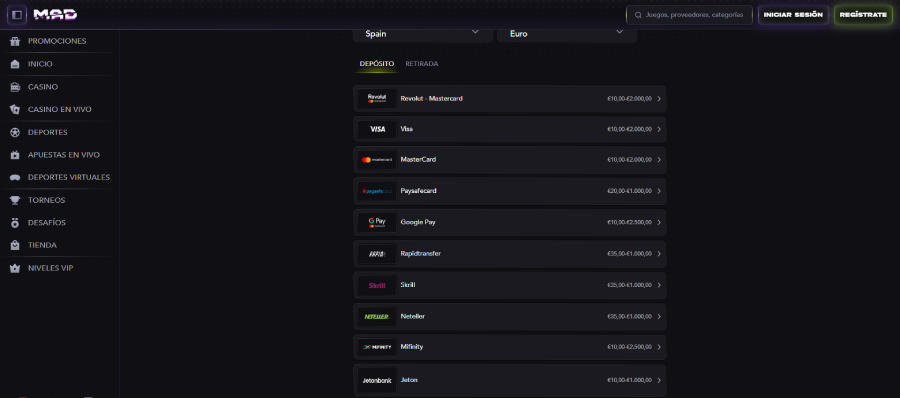Click the Paysafecard €20,00-€1.000,00 limit text
The height and width of the screenshot is (398, 900).
click(x=629, y=191)
